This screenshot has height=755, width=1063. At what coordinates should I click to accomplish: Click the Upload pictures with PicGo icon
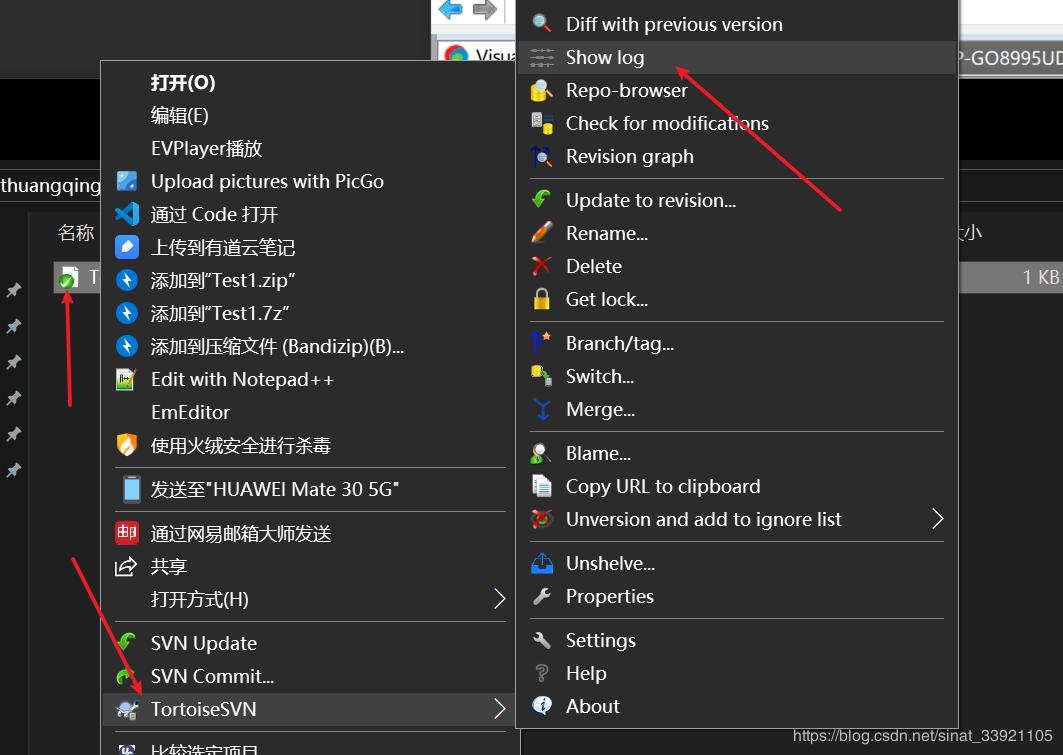click(x=126, y=181)
